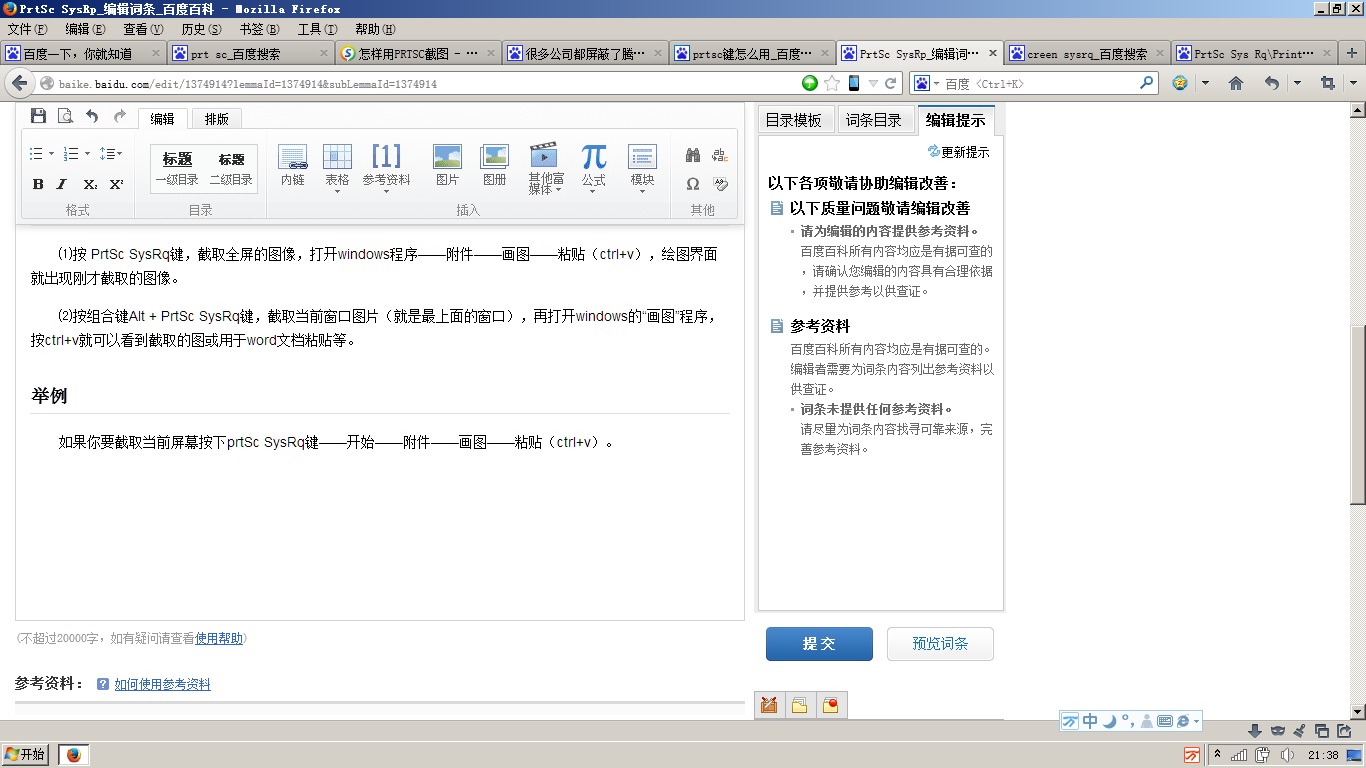
Task: Click the green go arrow in address bar
Action: (810, 83)
